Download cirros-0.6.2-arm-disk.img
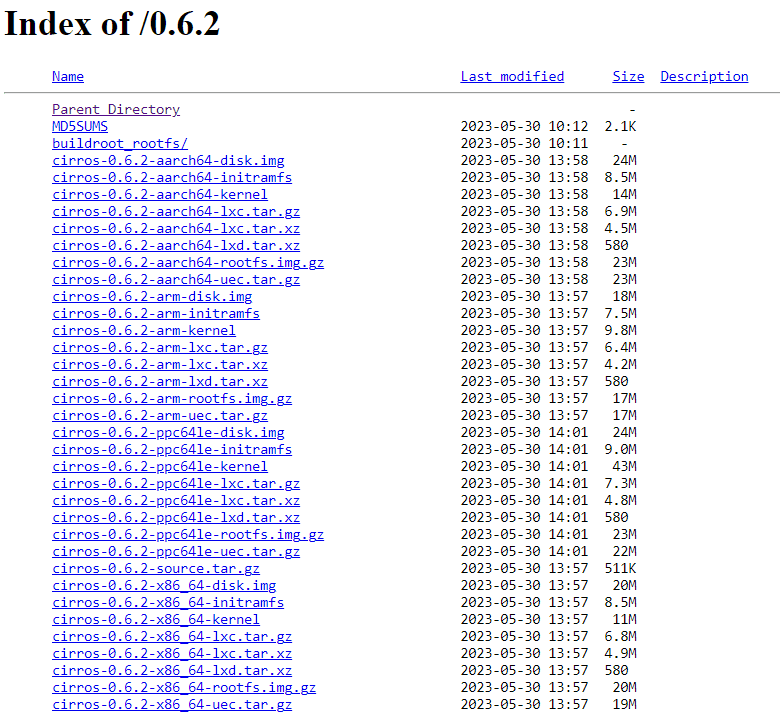Viewport: 780px width, 718px height. coord(152,296)
